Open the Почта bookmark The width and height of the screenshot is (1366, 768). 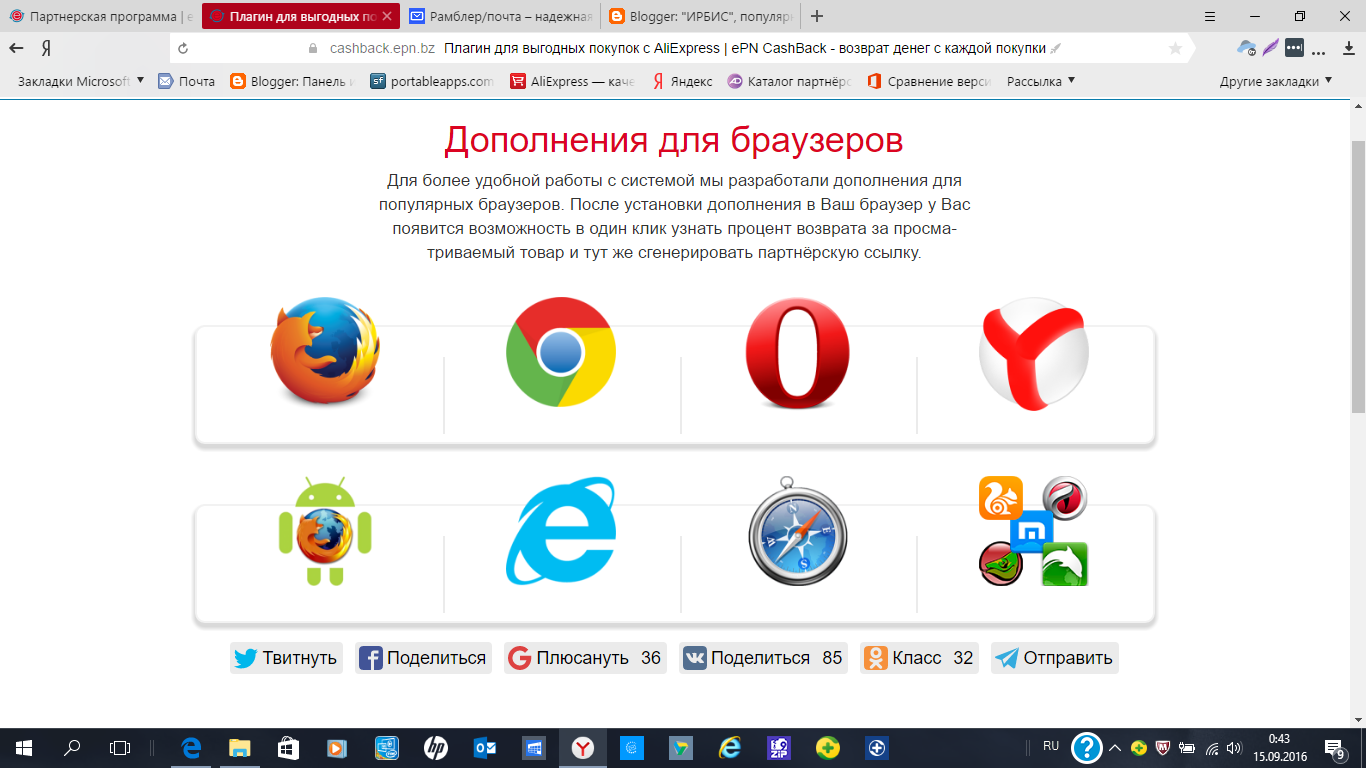point(187,82)
